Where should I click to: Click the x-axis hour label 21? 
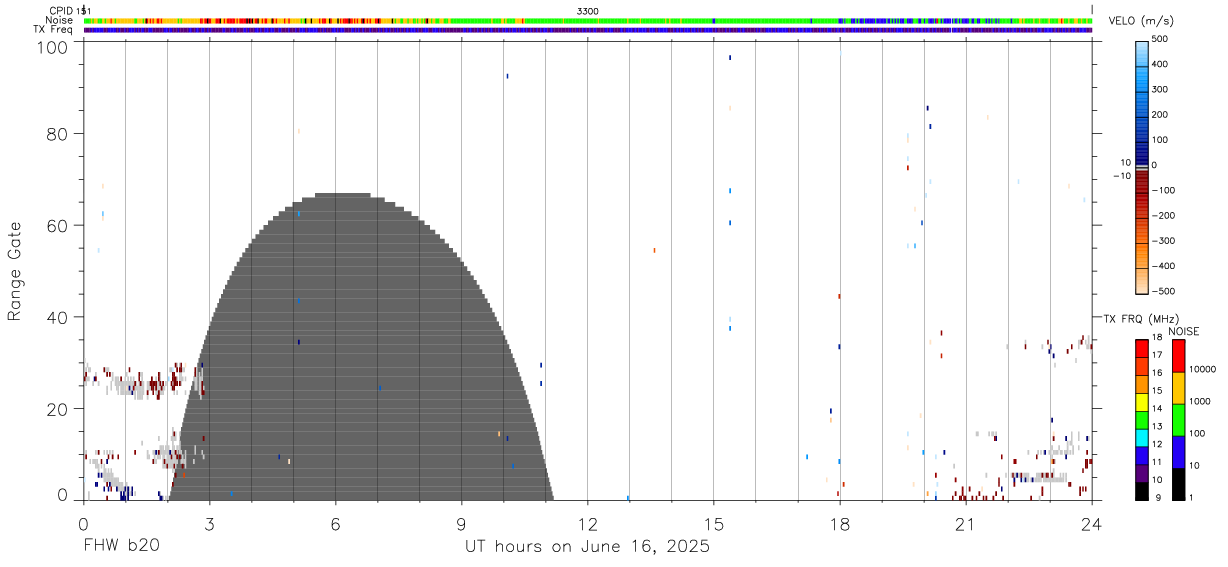click(965, 523)
